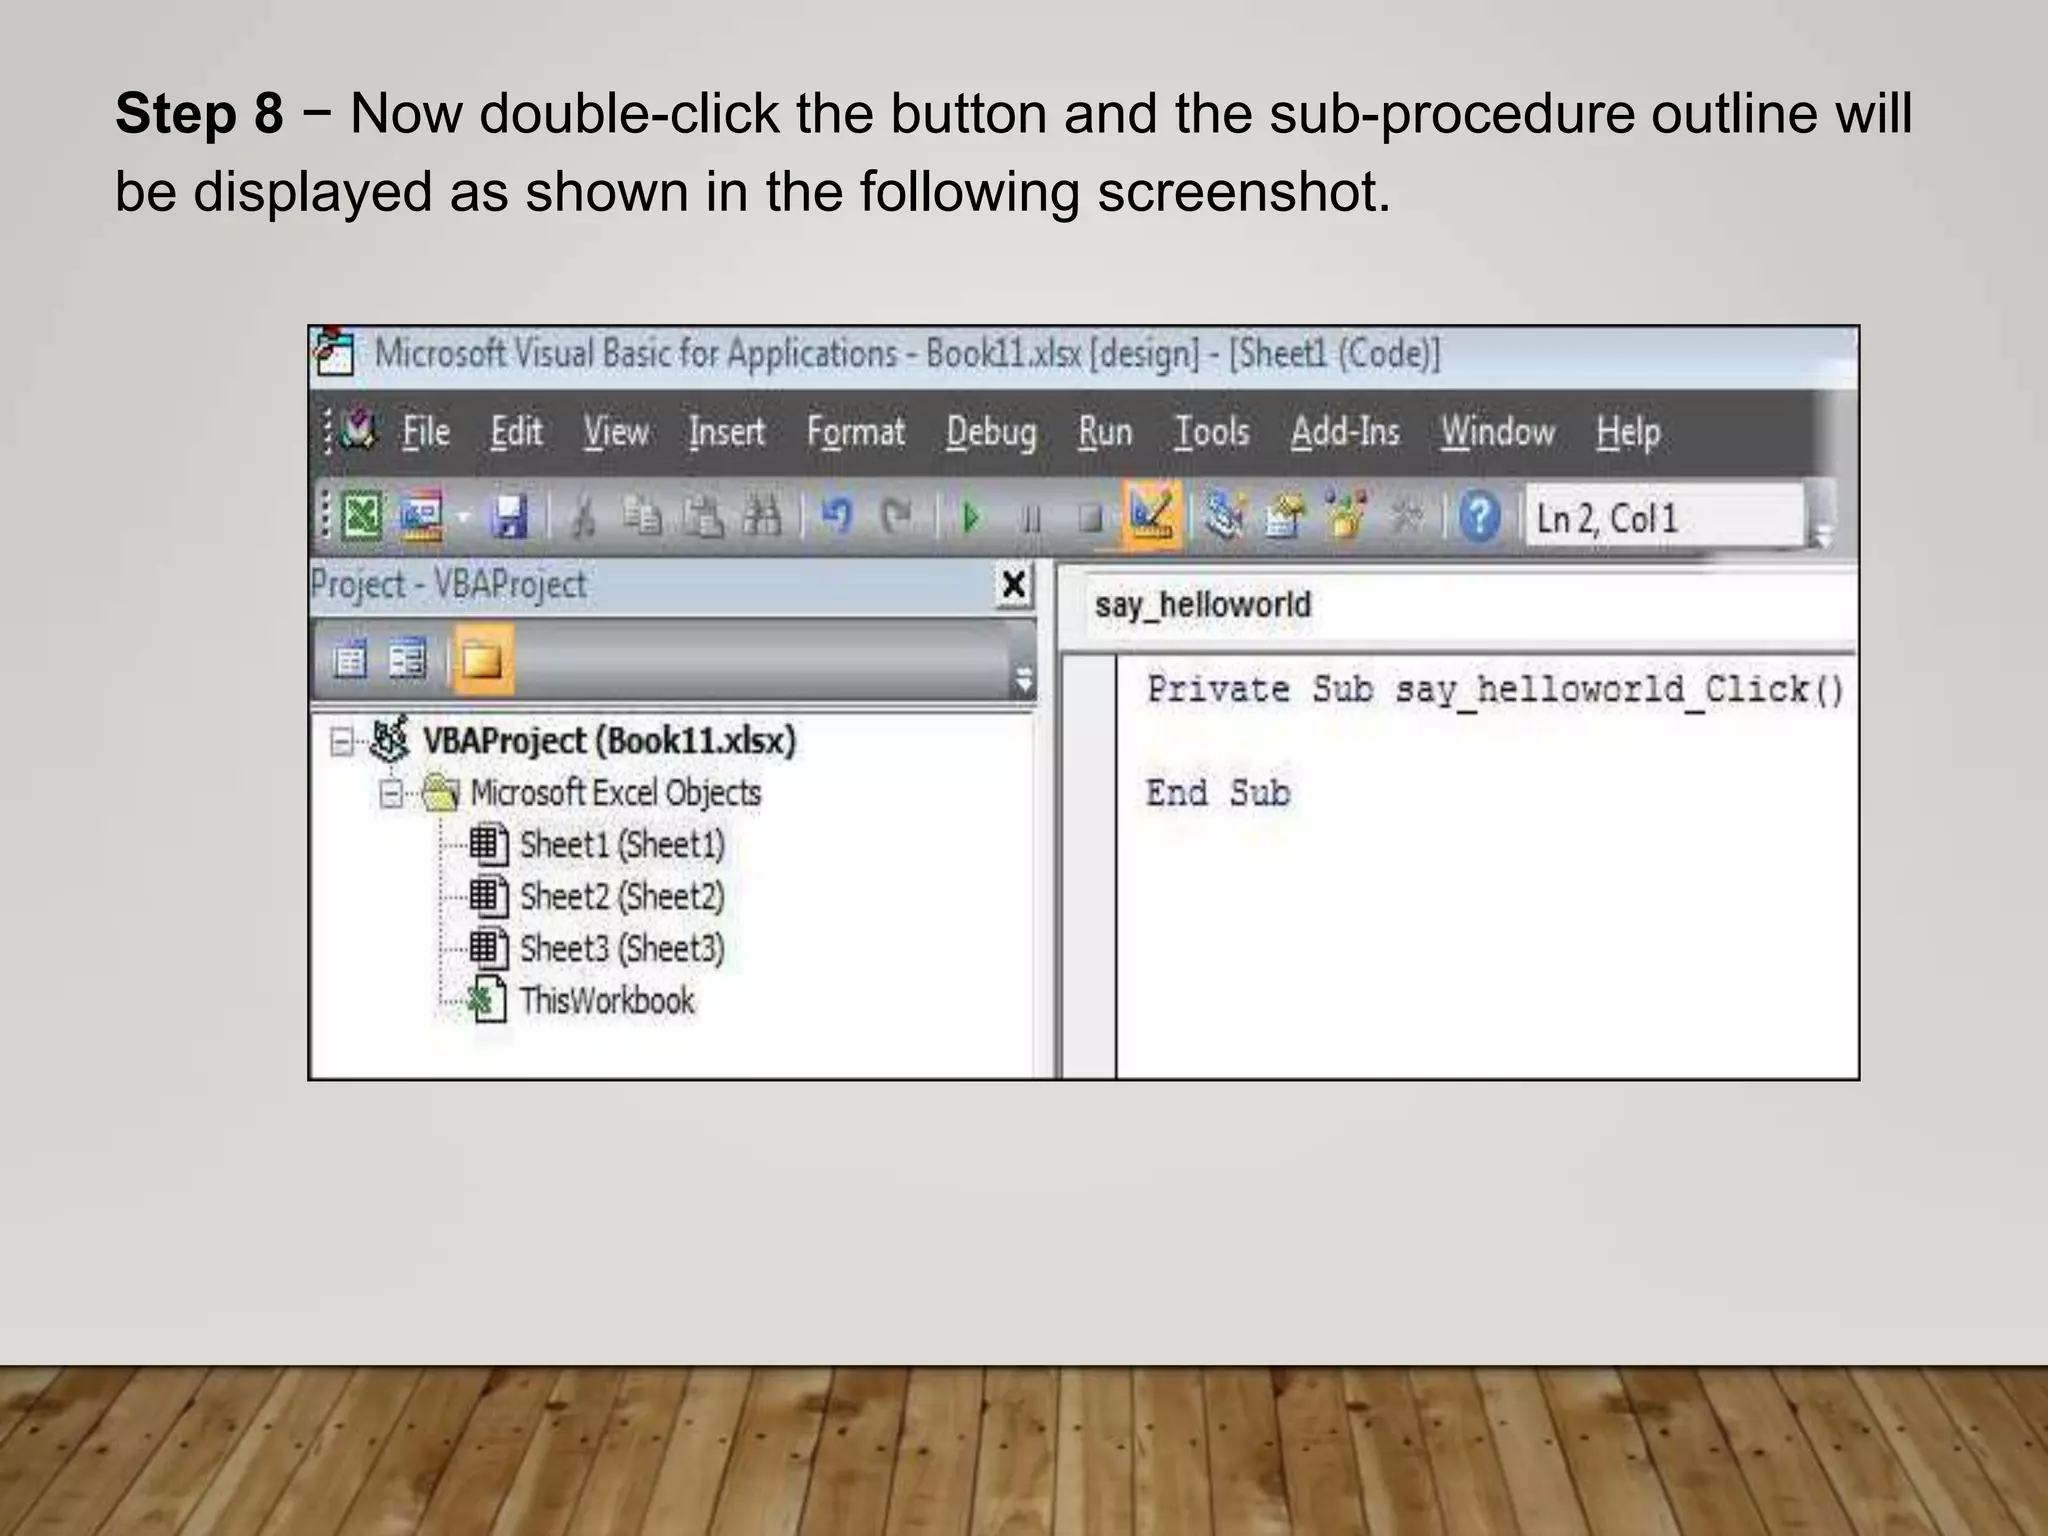Run the macro with green play icon
Viewport: 2048px width, 1536px height.
[970, 518]
